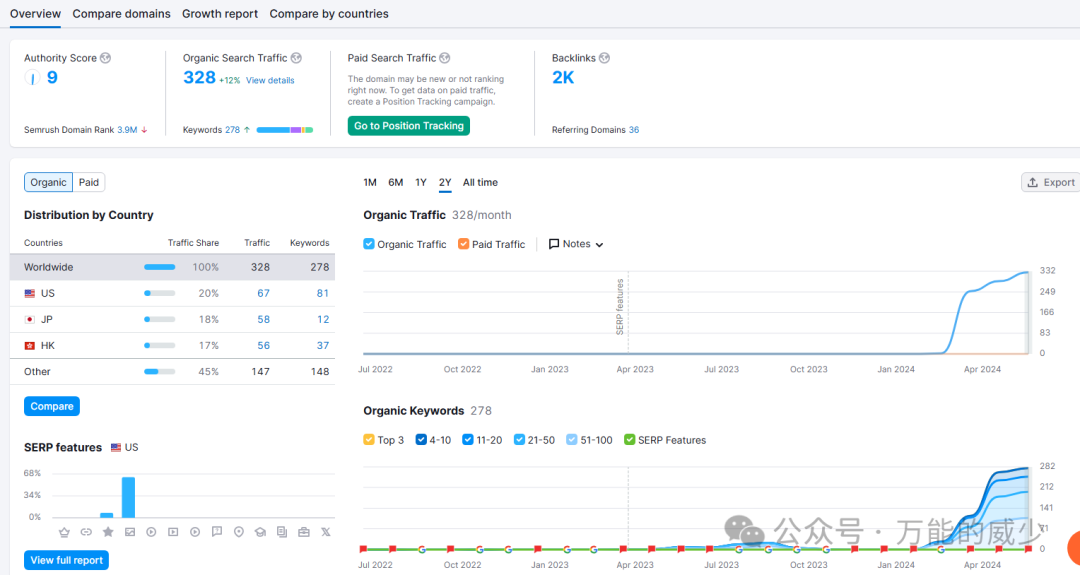Screen dimensions: 1080x575
Task: Open the Notes dropdown
Action: coord(577,244)
